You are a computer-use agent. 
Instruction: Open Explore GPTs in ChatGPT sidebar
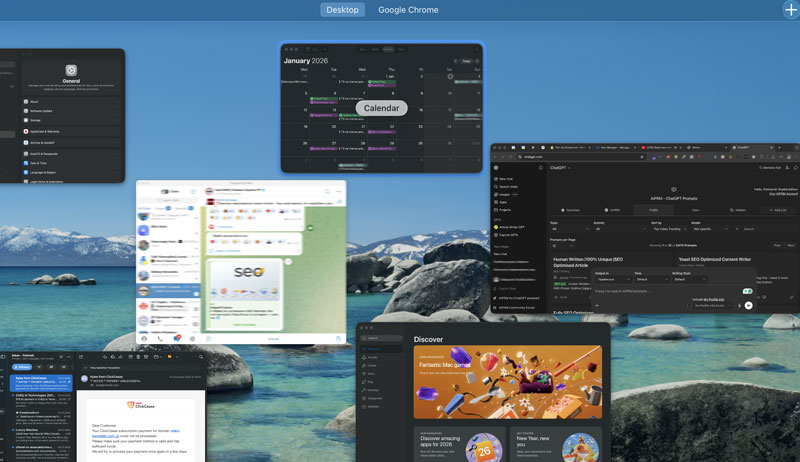(x=506, y=235)
